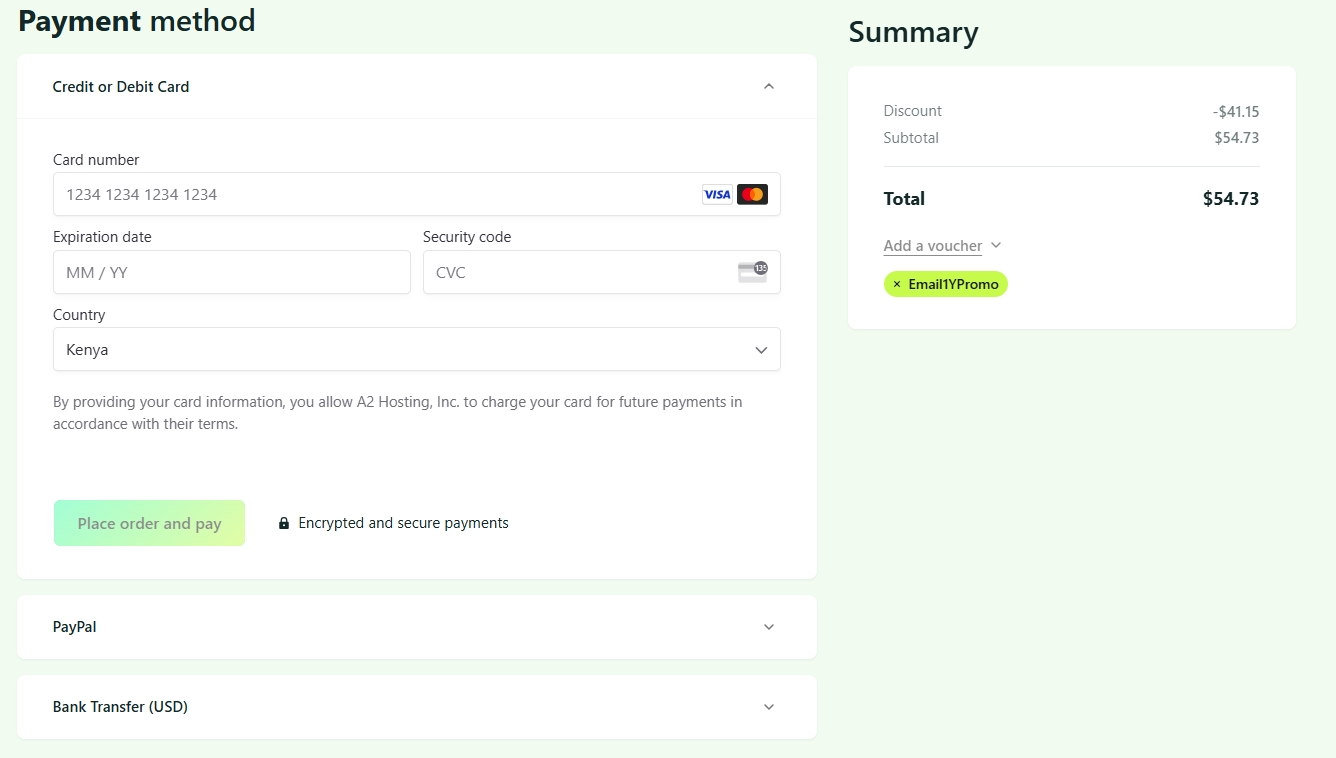This screenshot has width=1336, height=758.
Task: Click the CVC card hint icon
Action: [753, 272]
